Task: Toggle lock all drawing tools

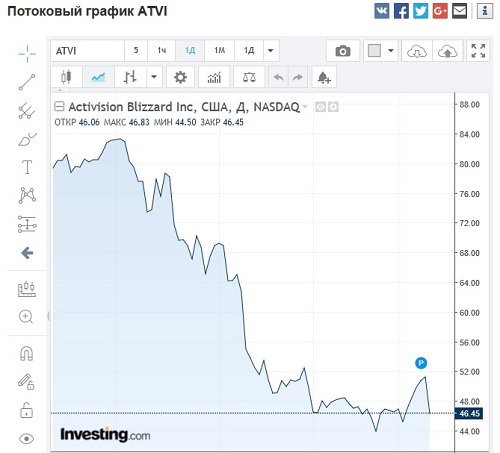Action: pyautogui.click(x=26, y=410)
